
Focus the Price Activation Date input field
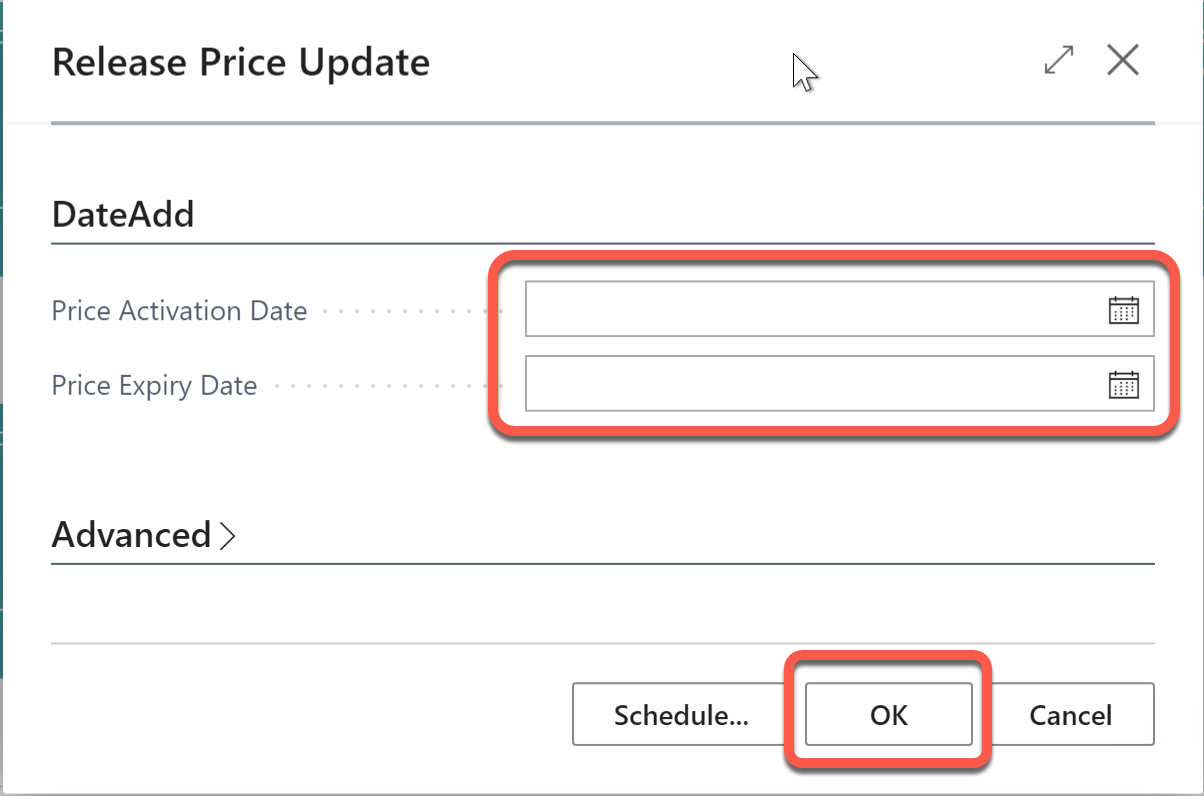tap(800, 310)
